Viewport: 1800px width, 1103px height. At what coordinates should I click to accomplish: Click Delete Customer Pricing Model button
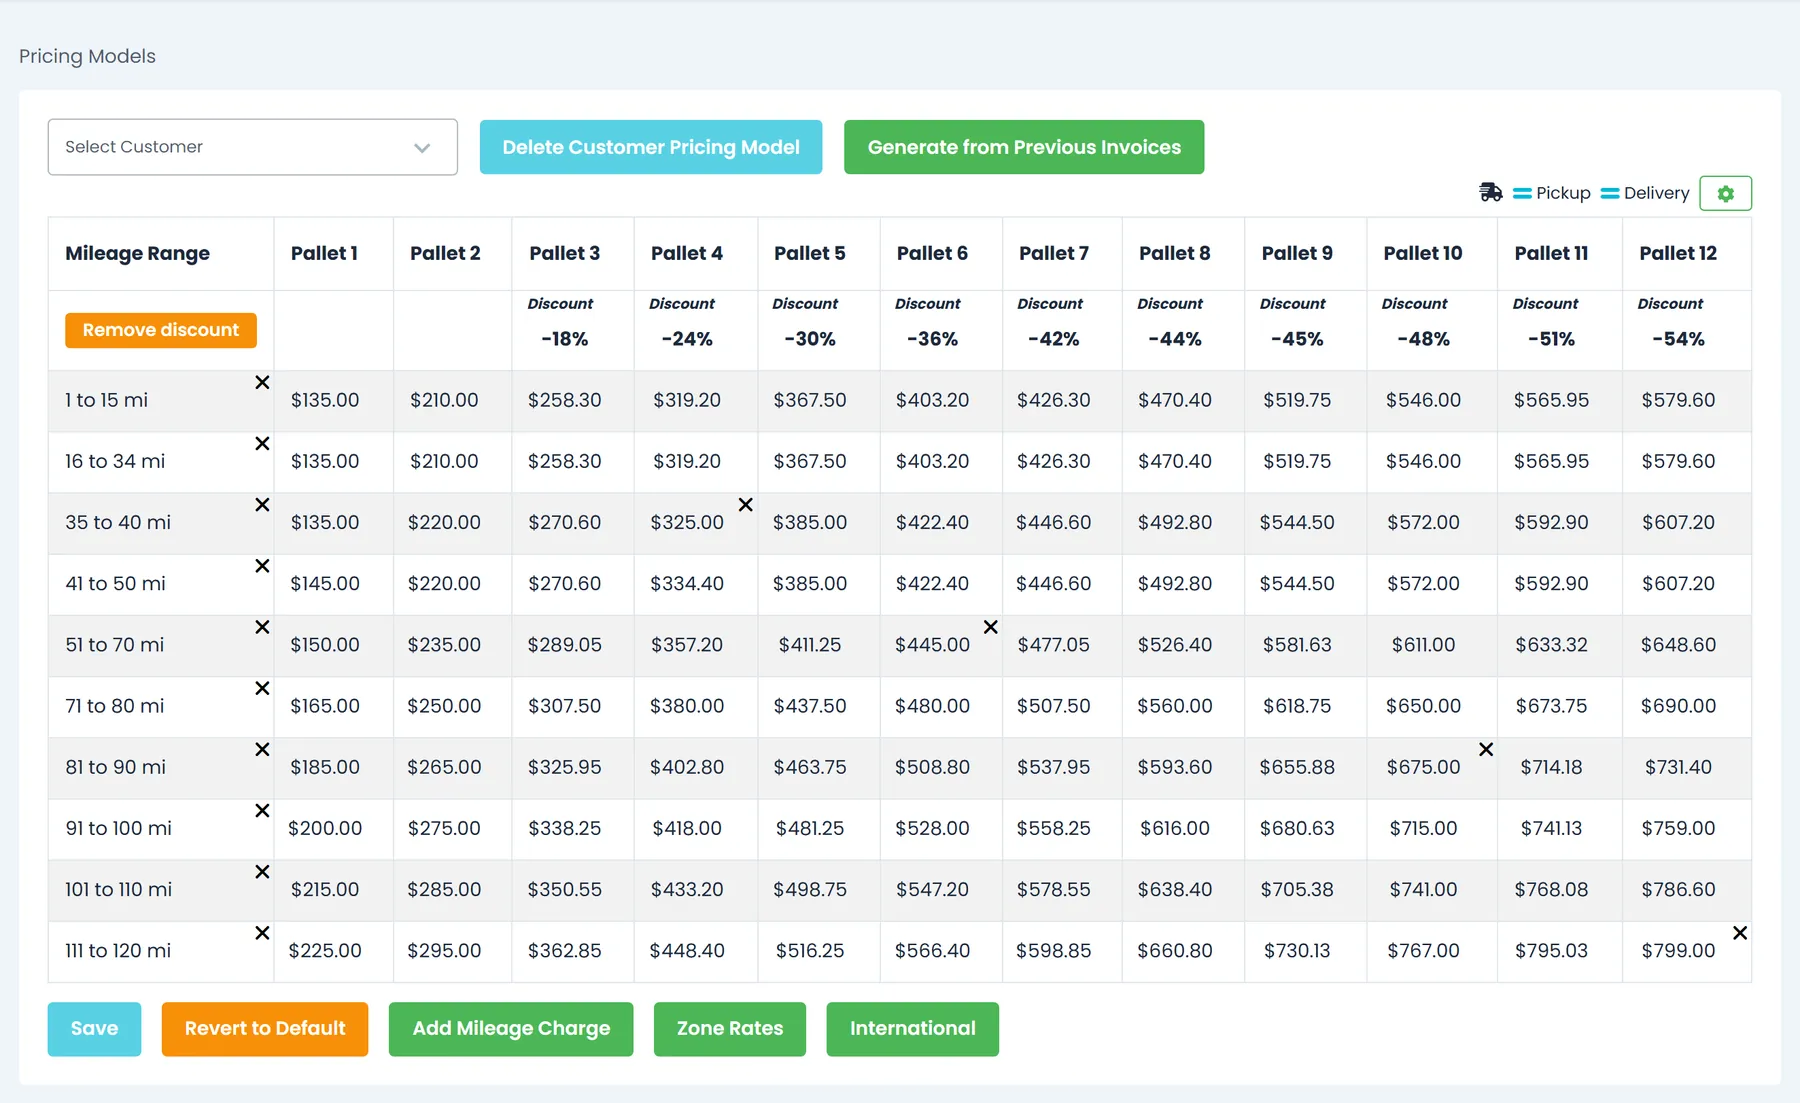click(651, 147)
